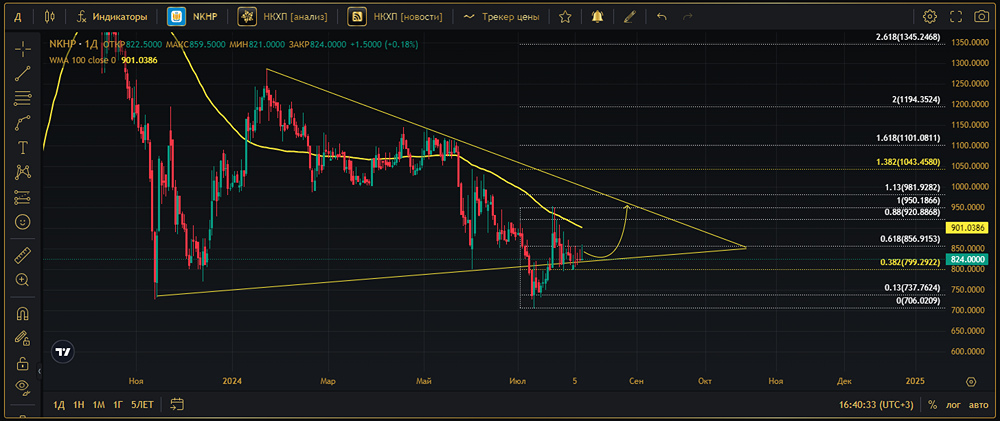Toggle lock all drawings padlock

point(24,363)
